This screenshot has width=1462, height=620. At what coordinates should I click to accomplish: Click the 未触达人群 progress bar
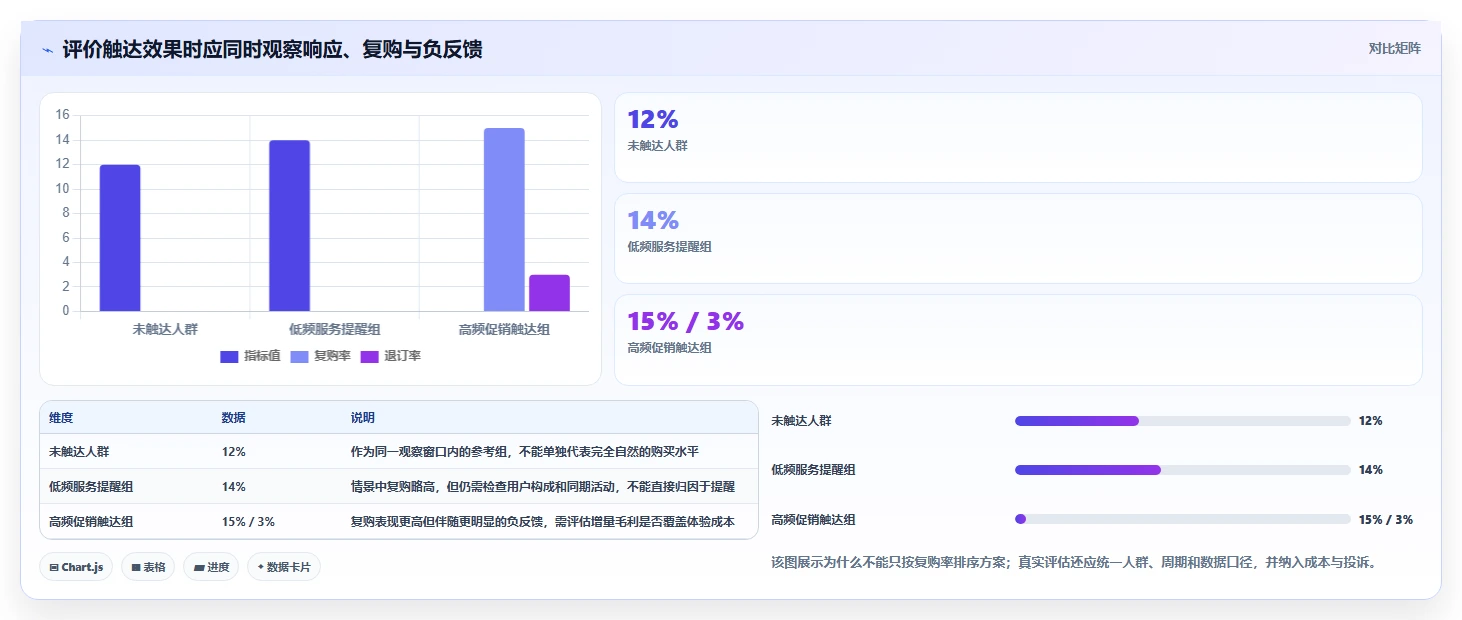[1183, 421]
